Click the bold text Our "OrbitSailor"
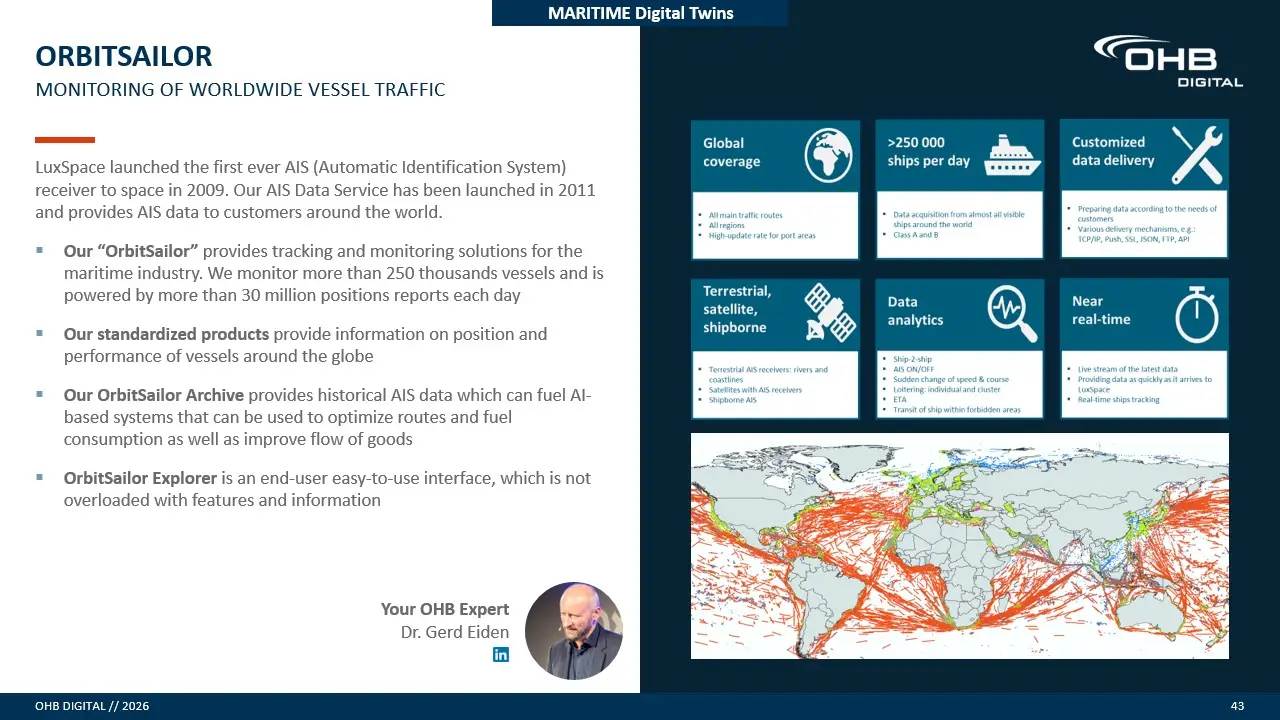Screen dimensions: 1280x720 (x=131, y=251)
